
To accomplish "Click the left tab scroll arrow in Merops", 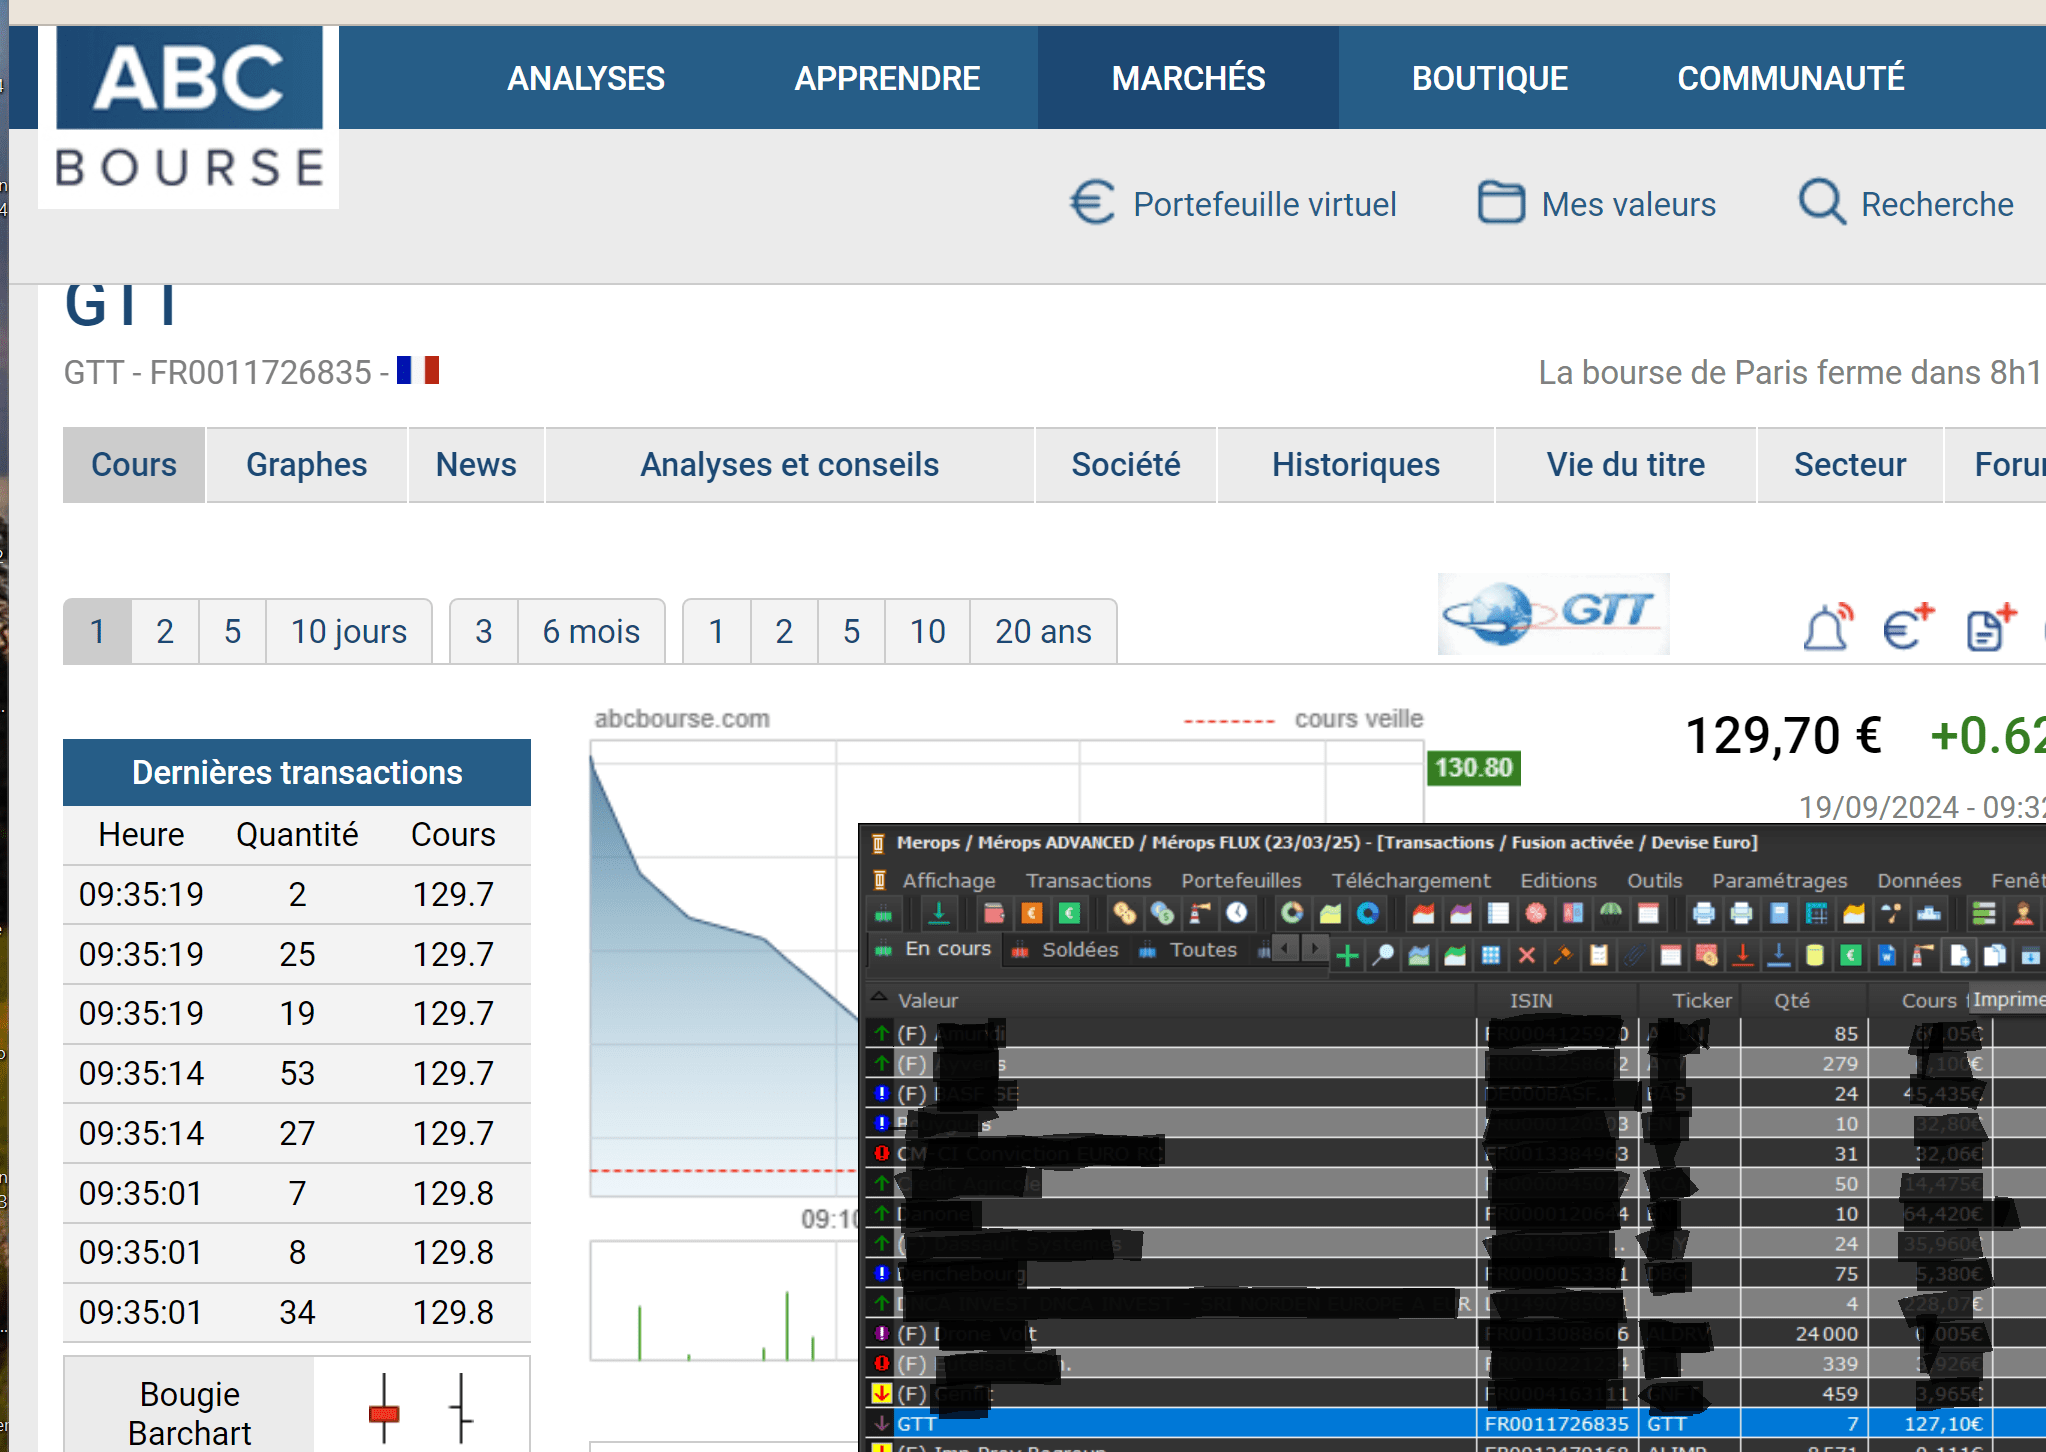I will pos(1286,947).
